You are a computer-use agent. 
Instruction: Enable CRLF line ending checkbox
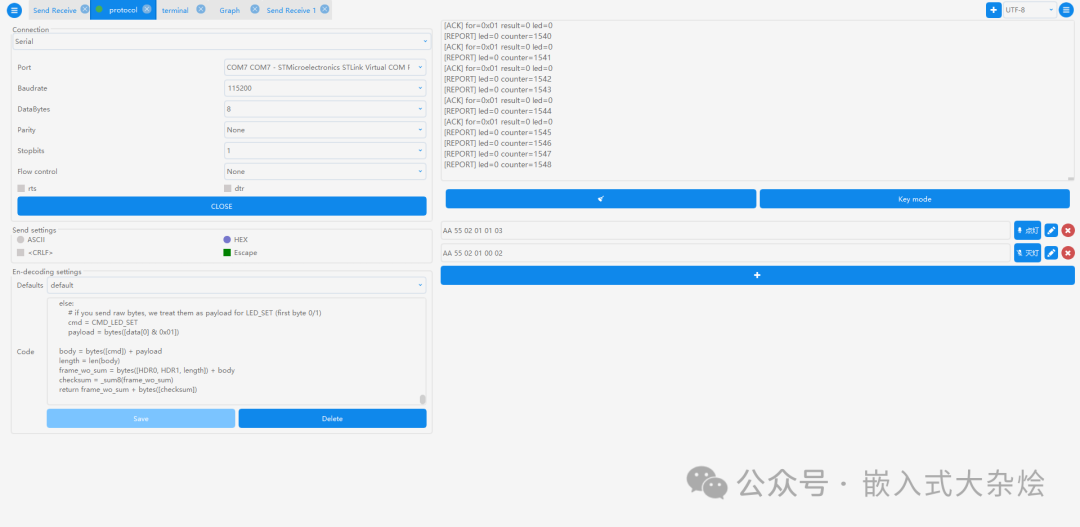21,253
